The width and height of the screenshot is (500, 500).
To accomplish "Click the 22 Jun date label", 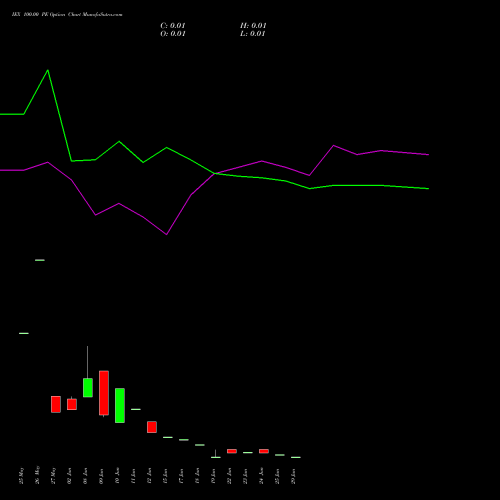I will coord(230,476).
